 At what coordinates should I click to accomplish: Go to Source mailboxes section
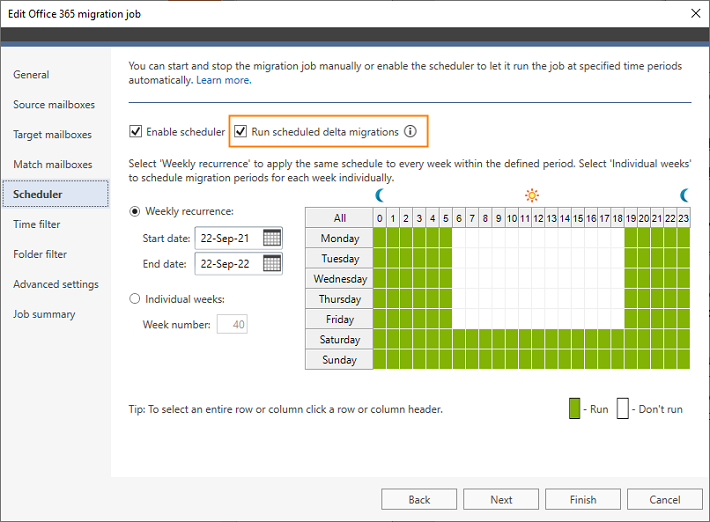coord(54,105)
